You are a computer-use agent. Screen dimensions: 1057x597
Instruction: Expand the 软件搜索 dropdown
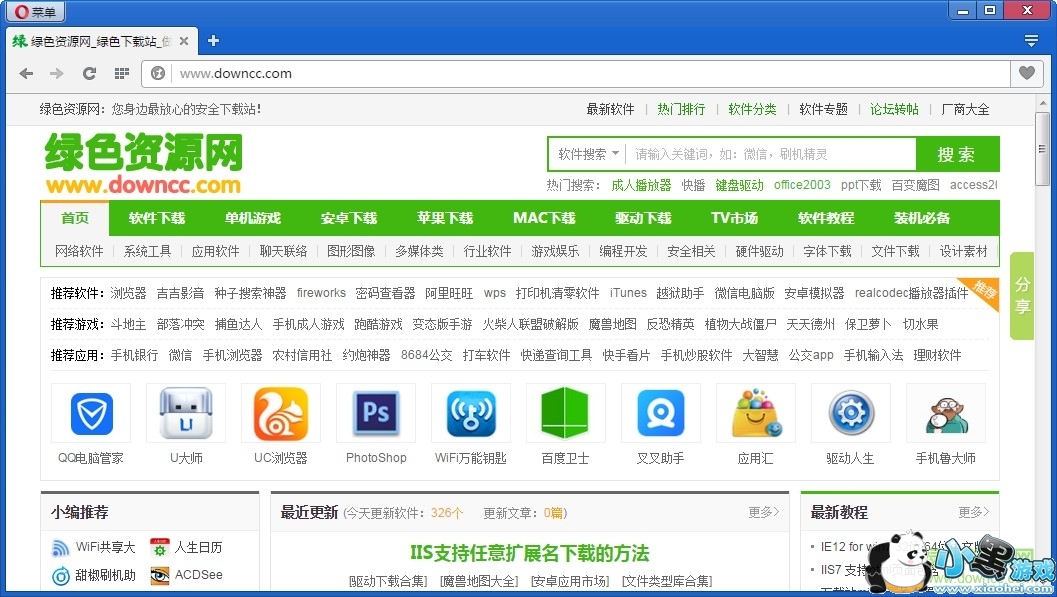click(588, 154)
